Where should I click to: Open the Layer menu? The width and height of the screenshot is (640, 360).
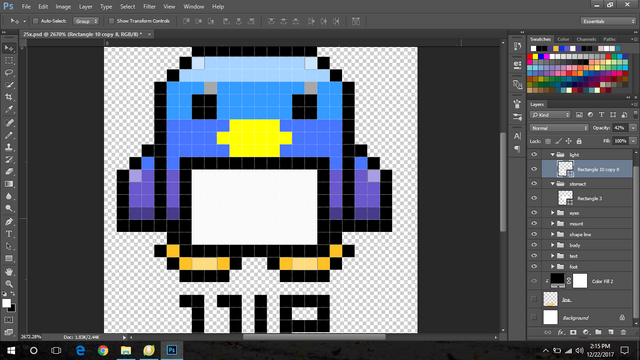(x=85, y=7)
